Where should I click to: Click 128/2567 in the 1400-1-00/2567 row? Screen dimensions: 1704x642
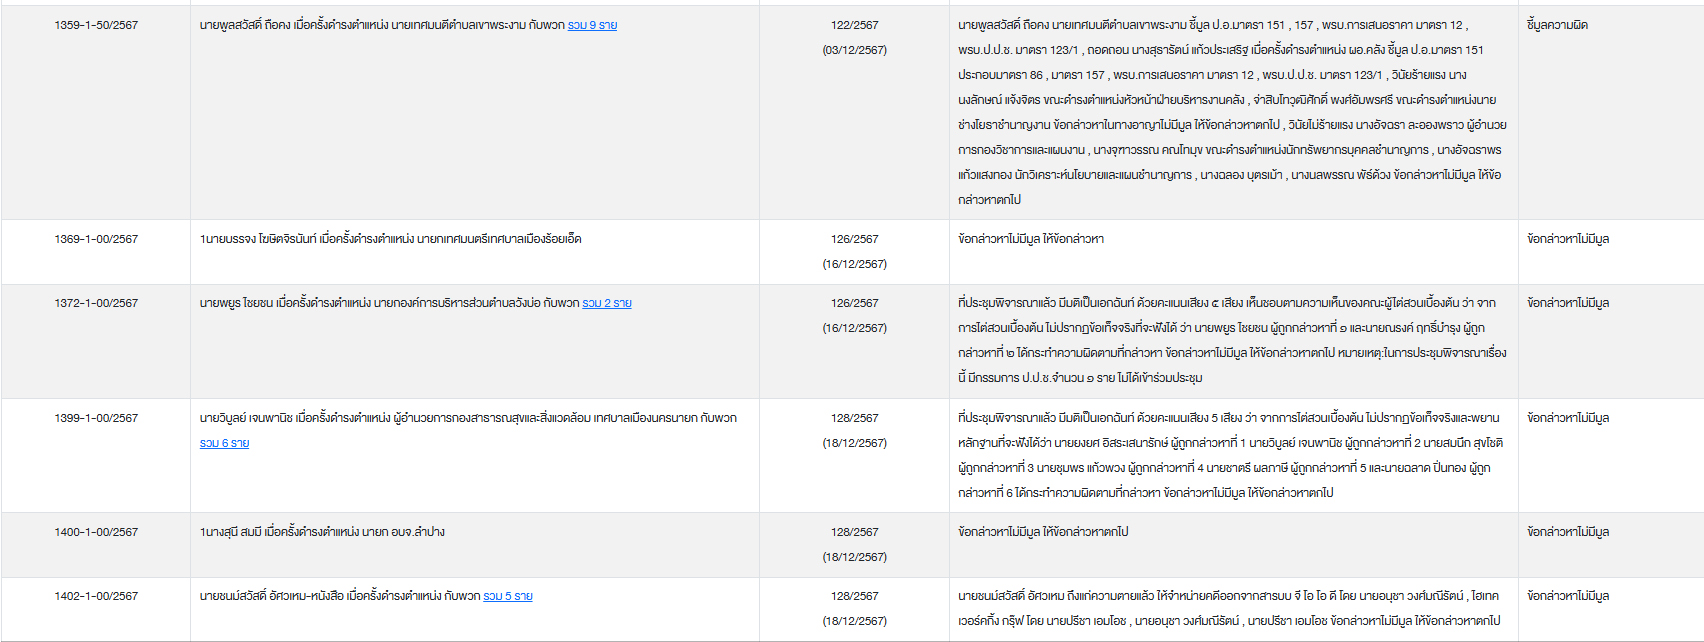click(854, 532)
